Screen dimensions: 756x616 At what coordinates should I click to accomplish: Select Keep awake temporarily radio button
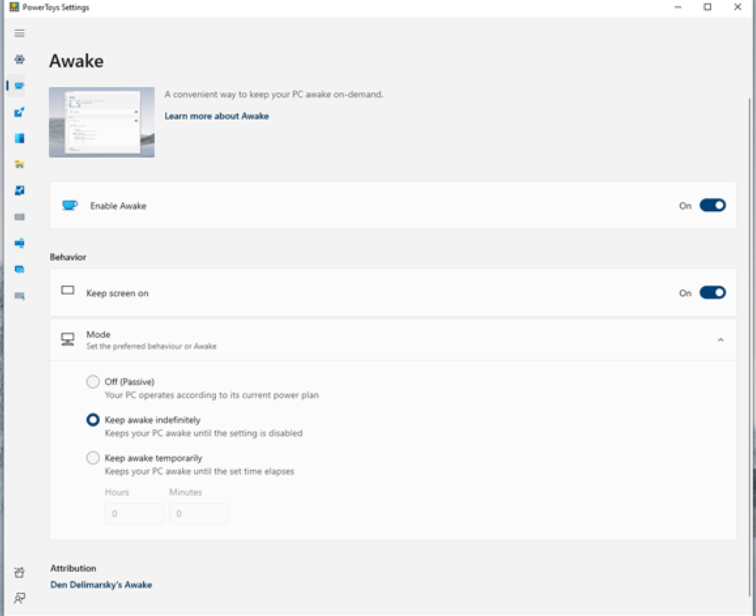tap(93, 457)
